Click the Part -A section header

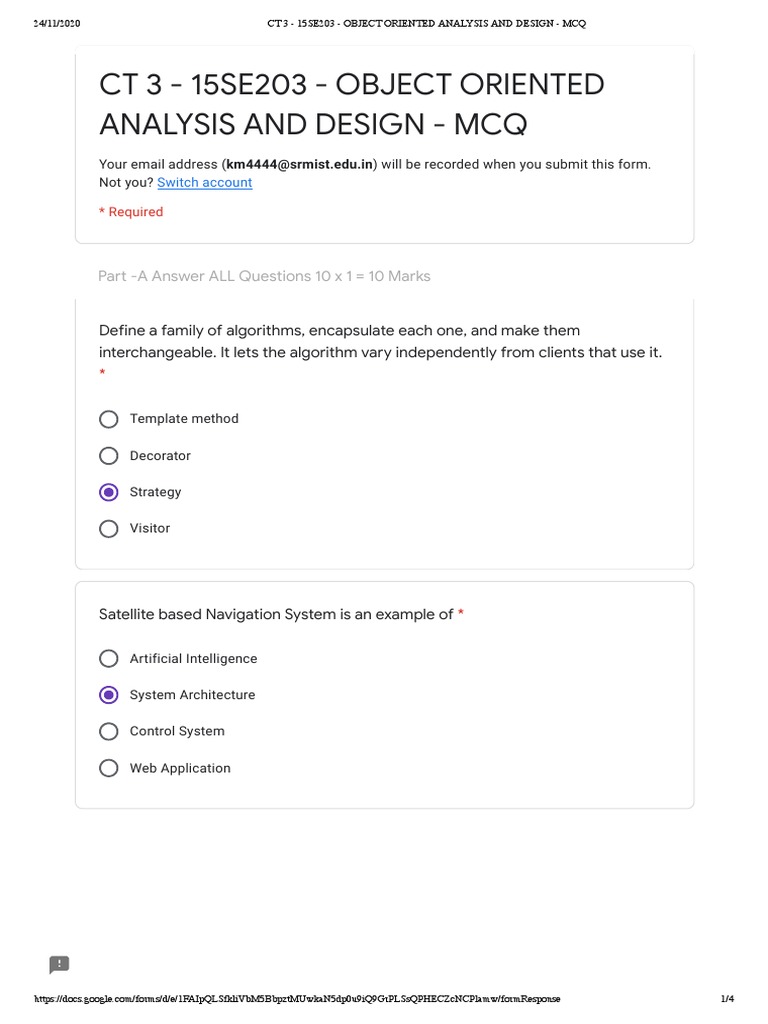pyautogui.click(x=264, y=276)
